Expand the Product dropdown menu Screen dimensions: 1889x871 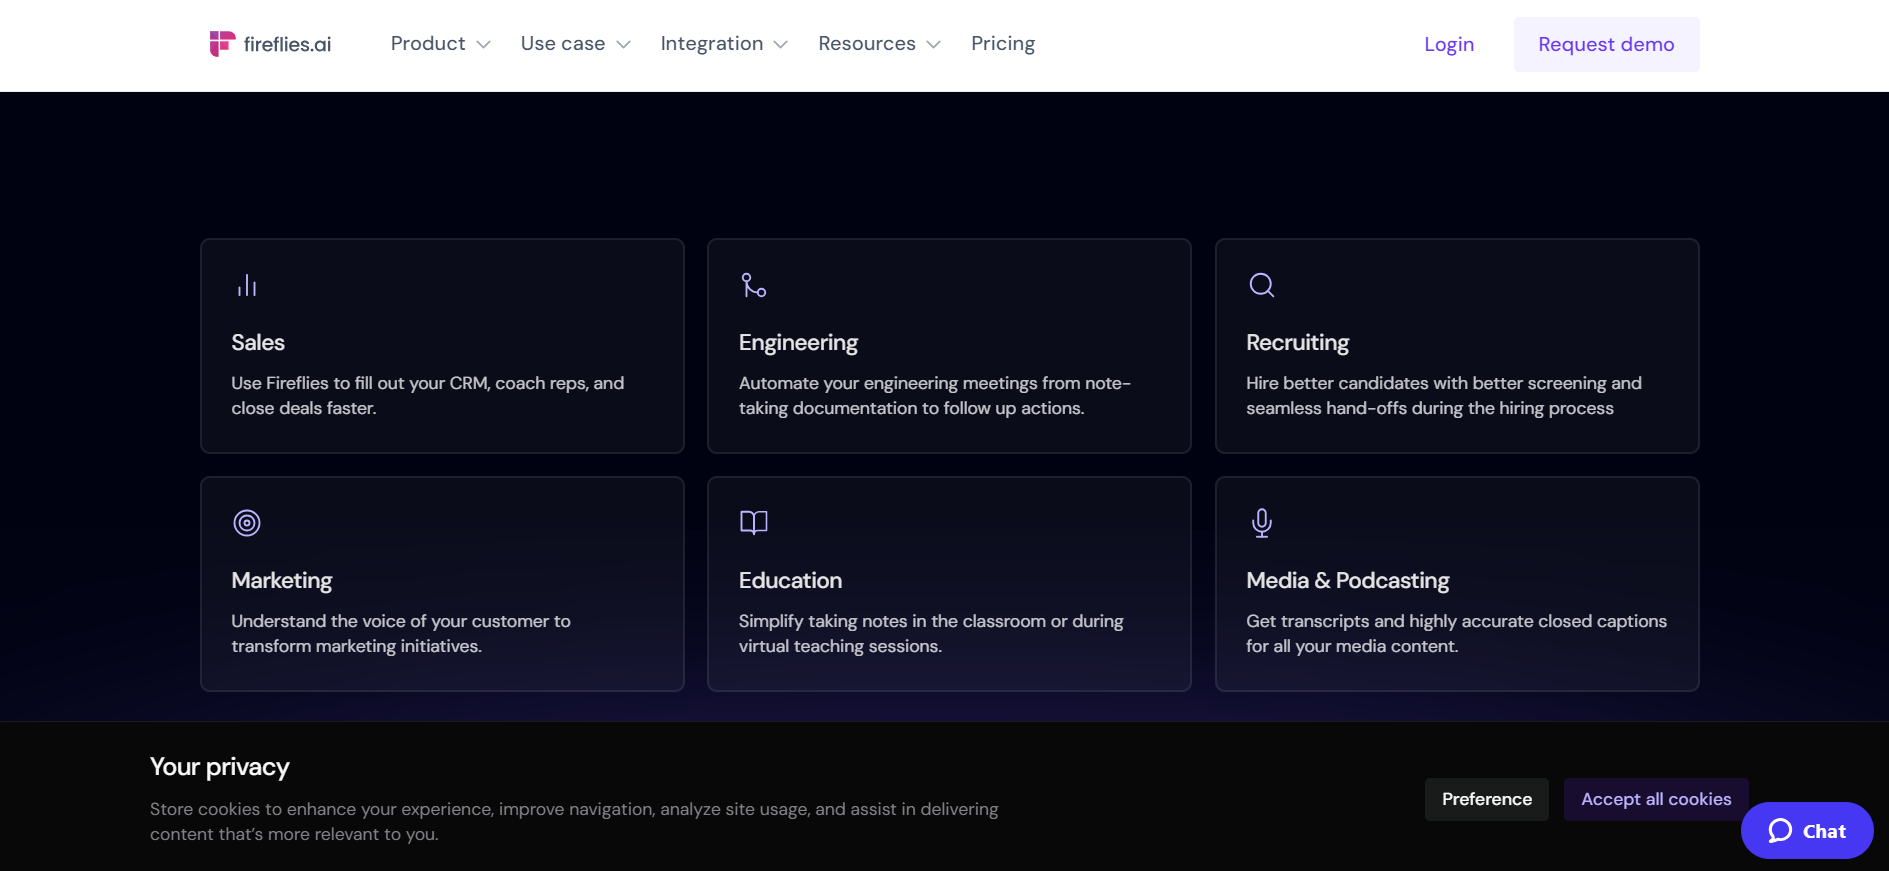(440, 44)
